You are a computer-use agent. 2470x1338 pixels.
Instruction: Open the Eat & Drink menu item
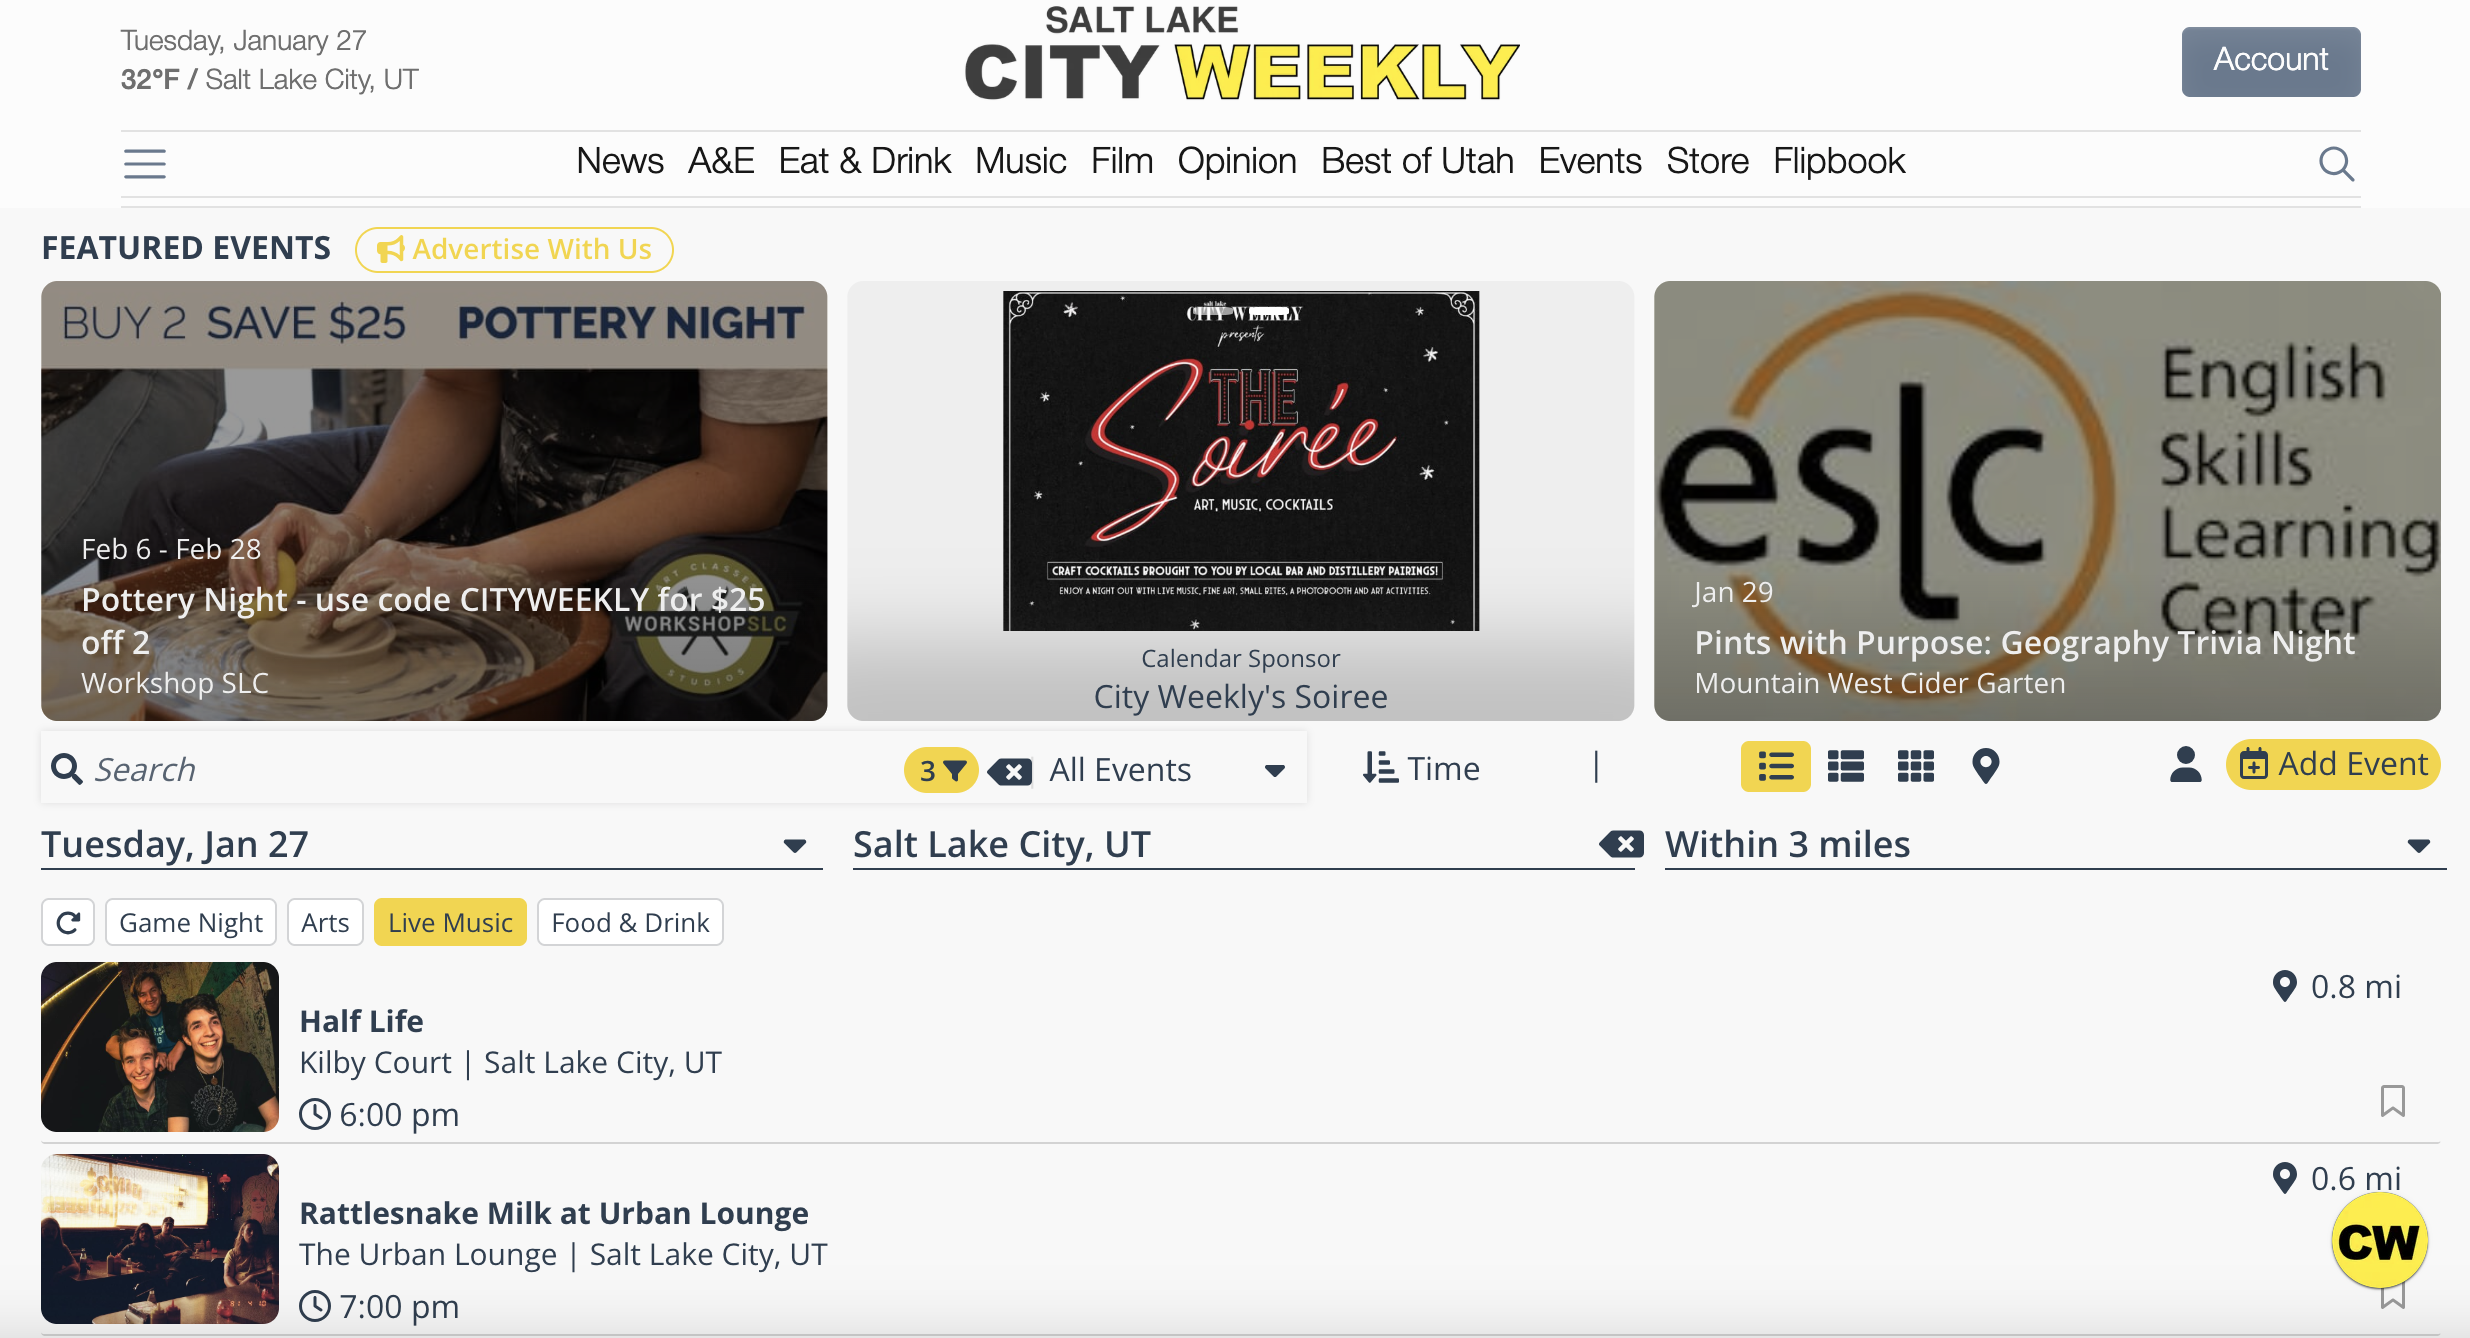coord(864,161)
